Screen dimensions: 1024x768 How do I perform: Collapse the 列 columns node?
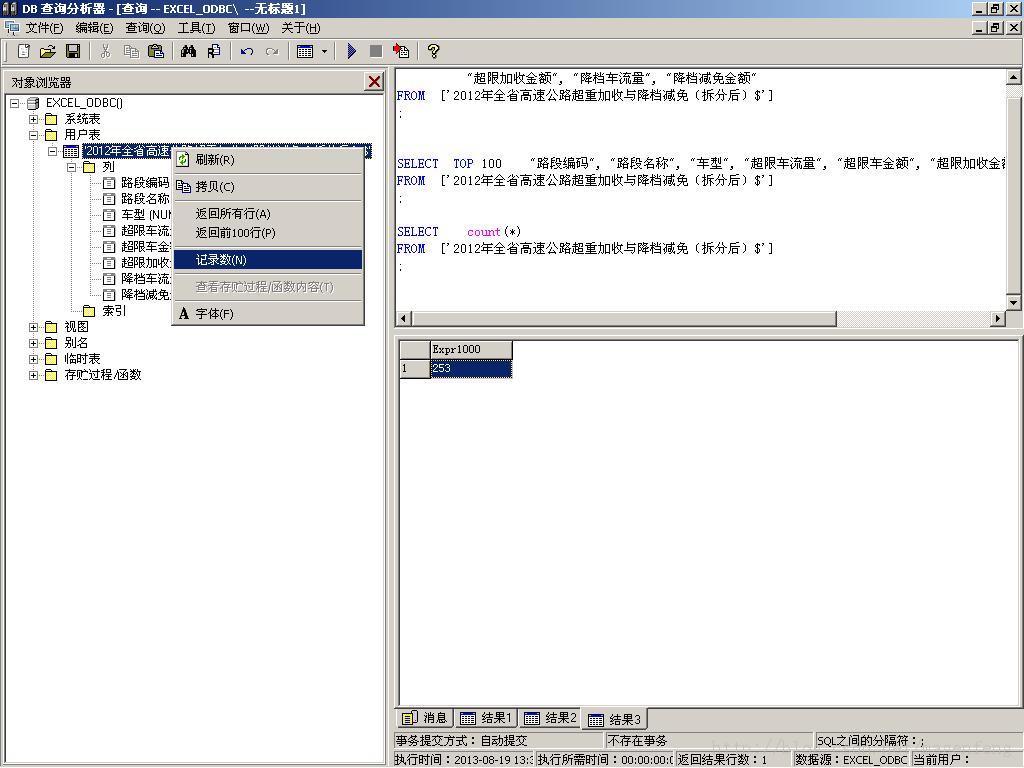point(71,167)
